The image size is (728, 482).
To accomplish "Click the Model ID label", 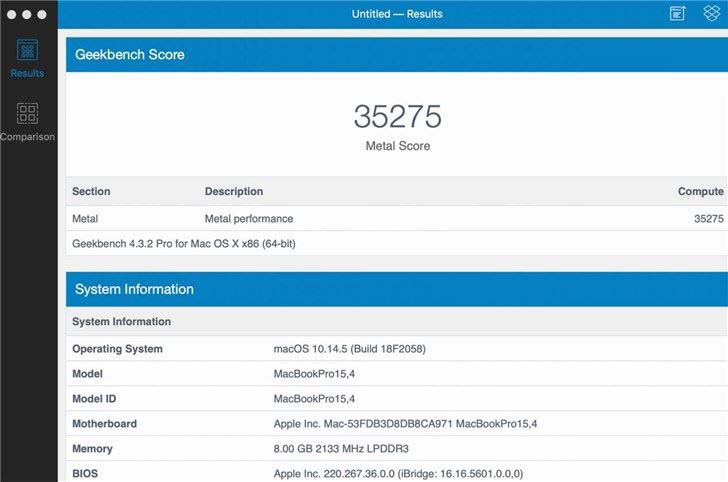I will [94, 399].
